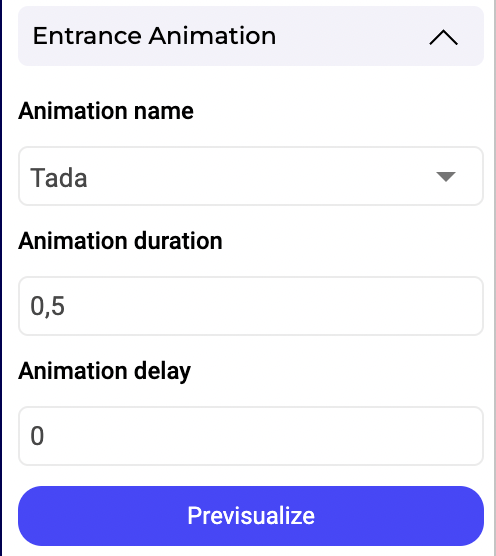Image resolution: width=496 pixels, height=556 pixels.
Task: Focus the Animation delay input field
Action: pos(251,436)
